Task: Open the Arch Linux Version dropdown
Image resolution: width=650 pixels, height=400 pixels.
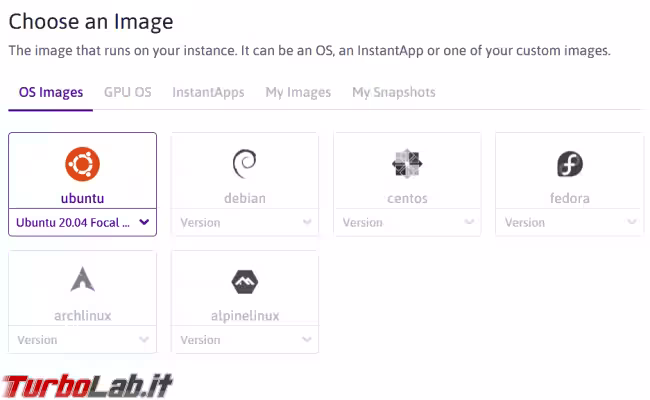Action: (x=82, y=340)
